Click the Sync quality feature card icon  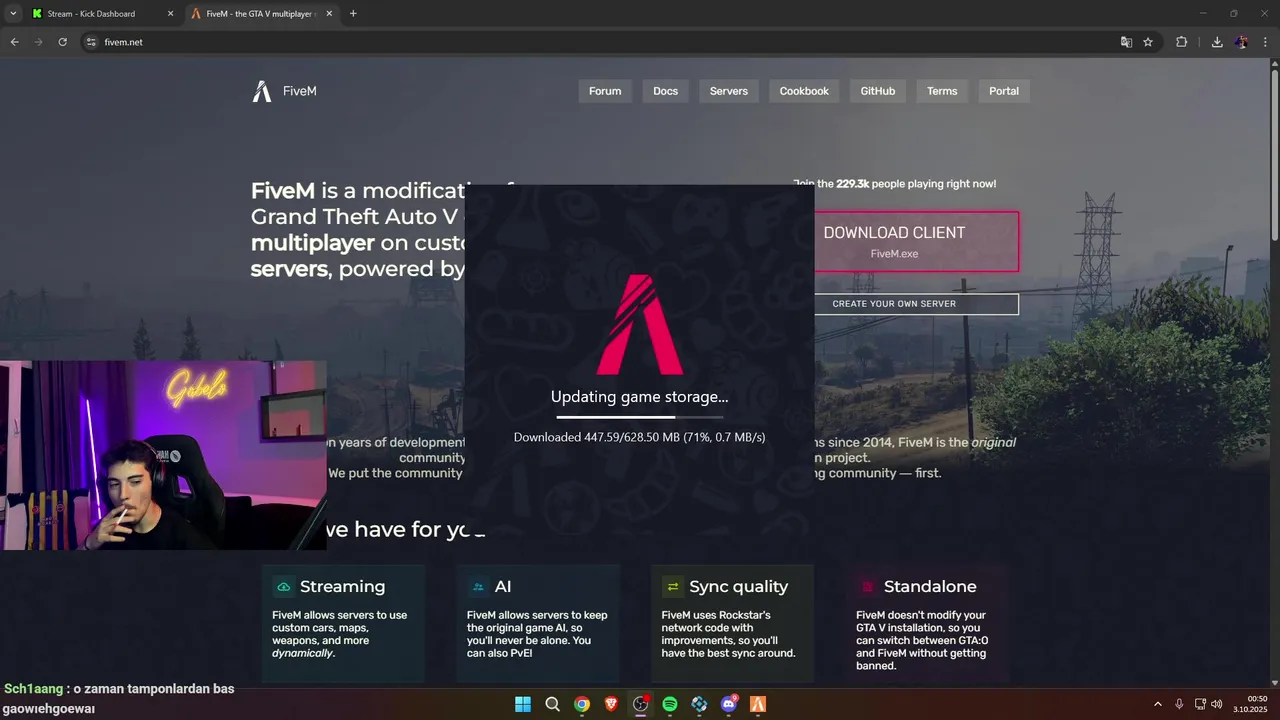tap(673, 587)
